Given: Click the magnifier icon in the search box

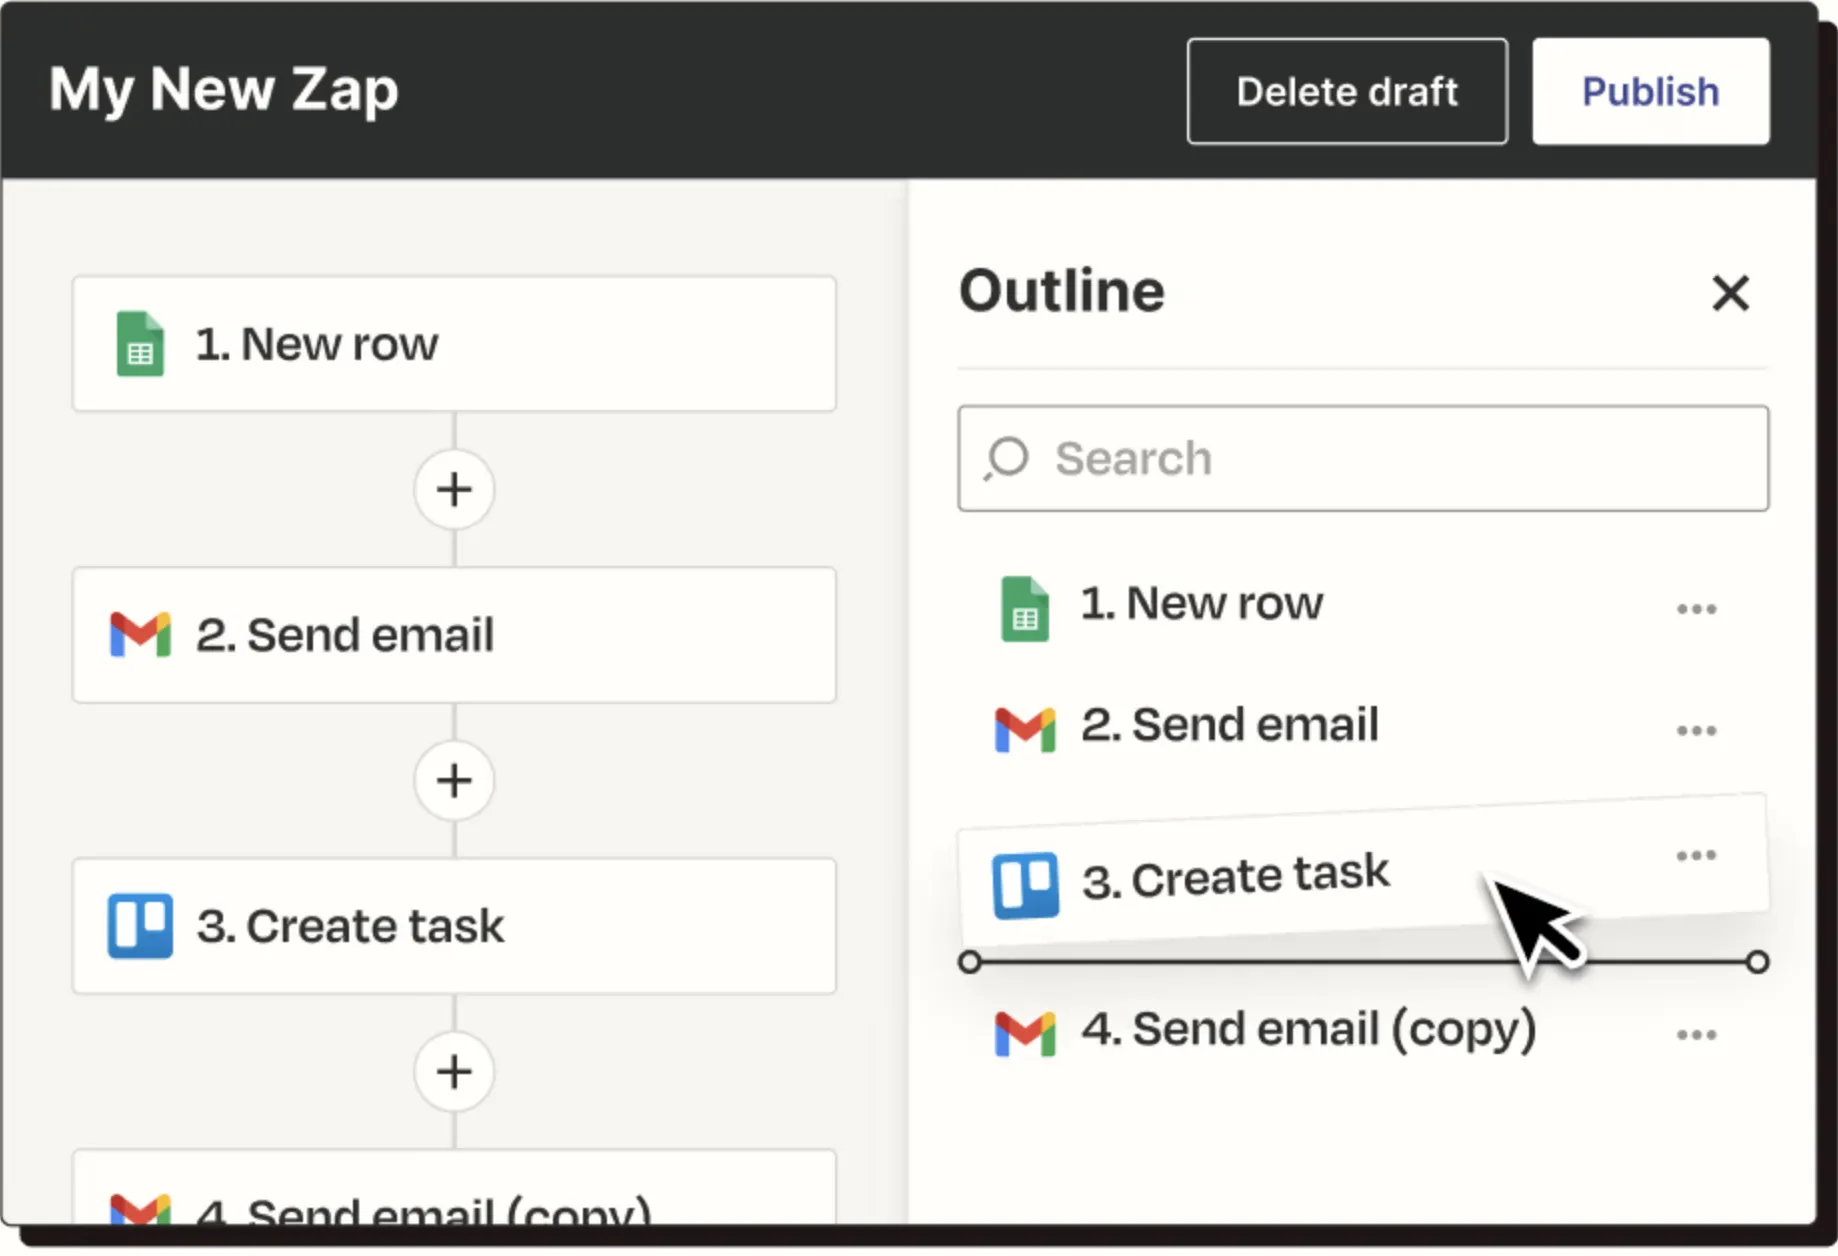Looking at the screenshot, I should point(1006,459).
